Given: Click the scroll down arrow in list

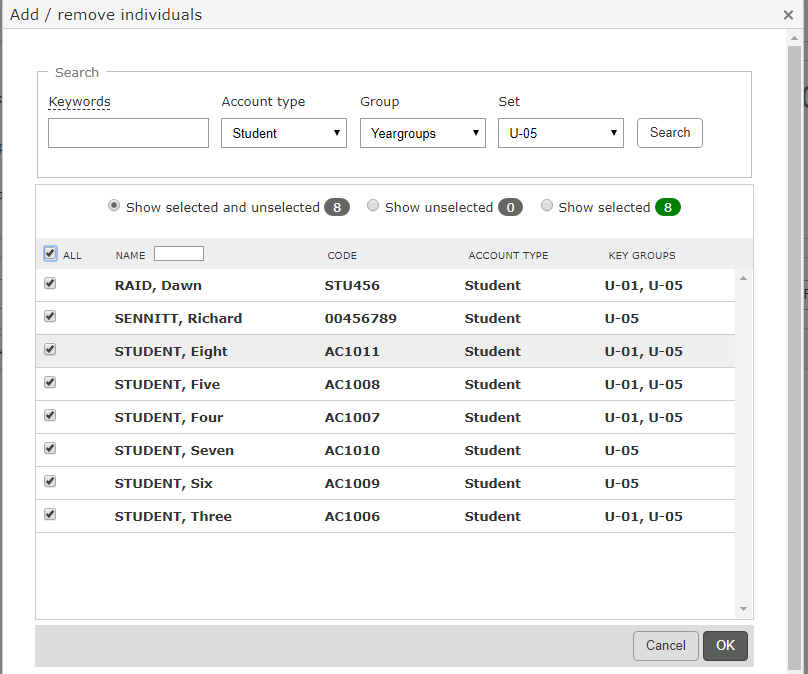Looking at the screenshot, I should click(x=743, y=609).
